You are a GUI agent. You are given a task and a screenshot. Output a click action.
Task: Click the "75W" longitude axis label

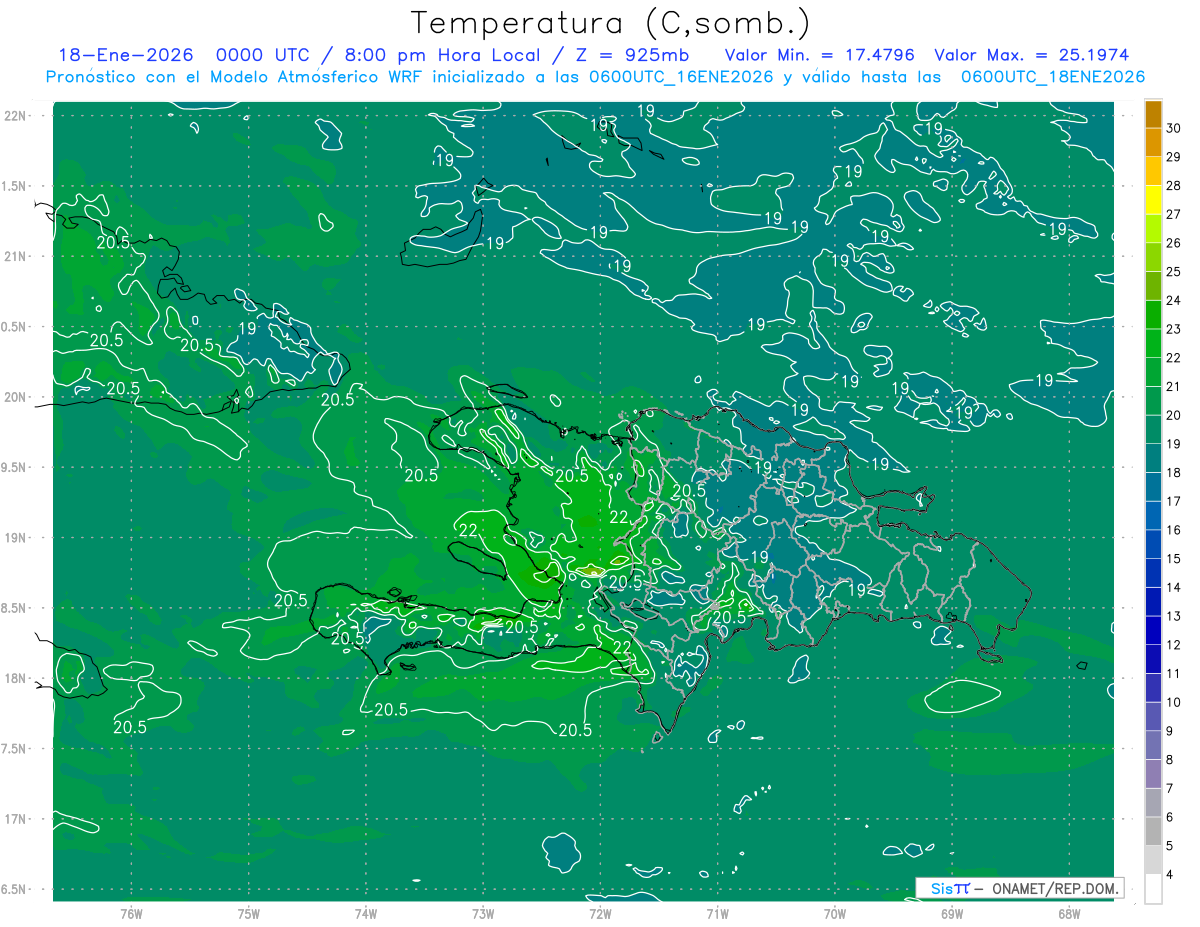coord(248,914)
